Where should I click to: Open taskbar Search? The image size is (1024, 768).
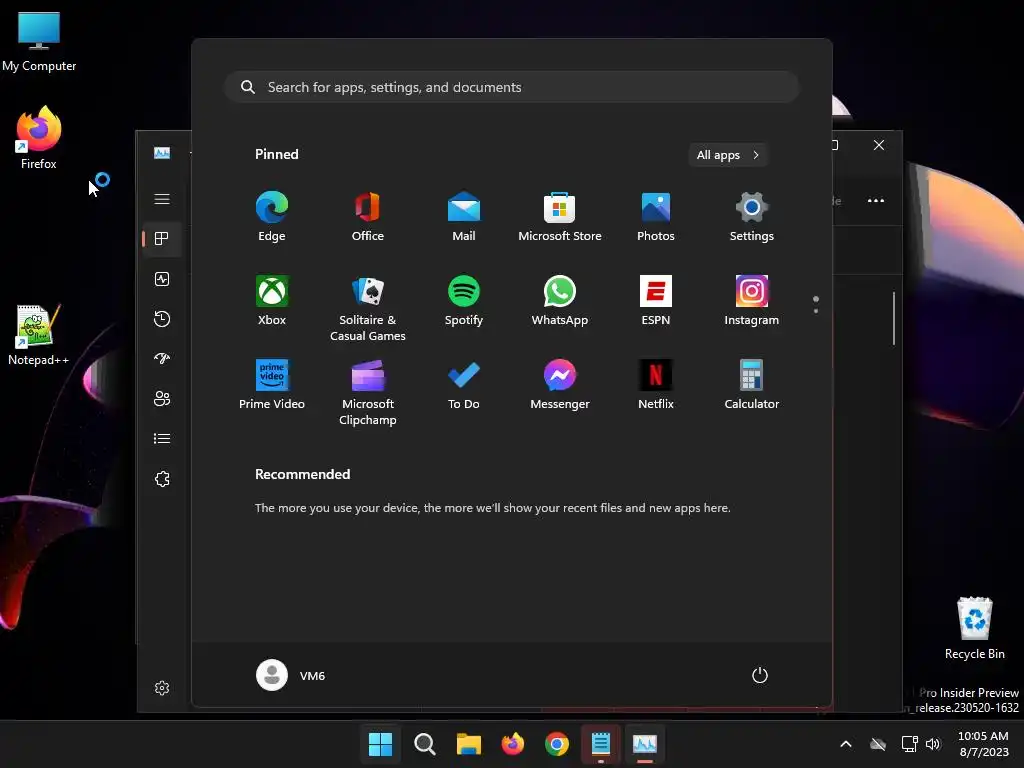coord(424,744)
